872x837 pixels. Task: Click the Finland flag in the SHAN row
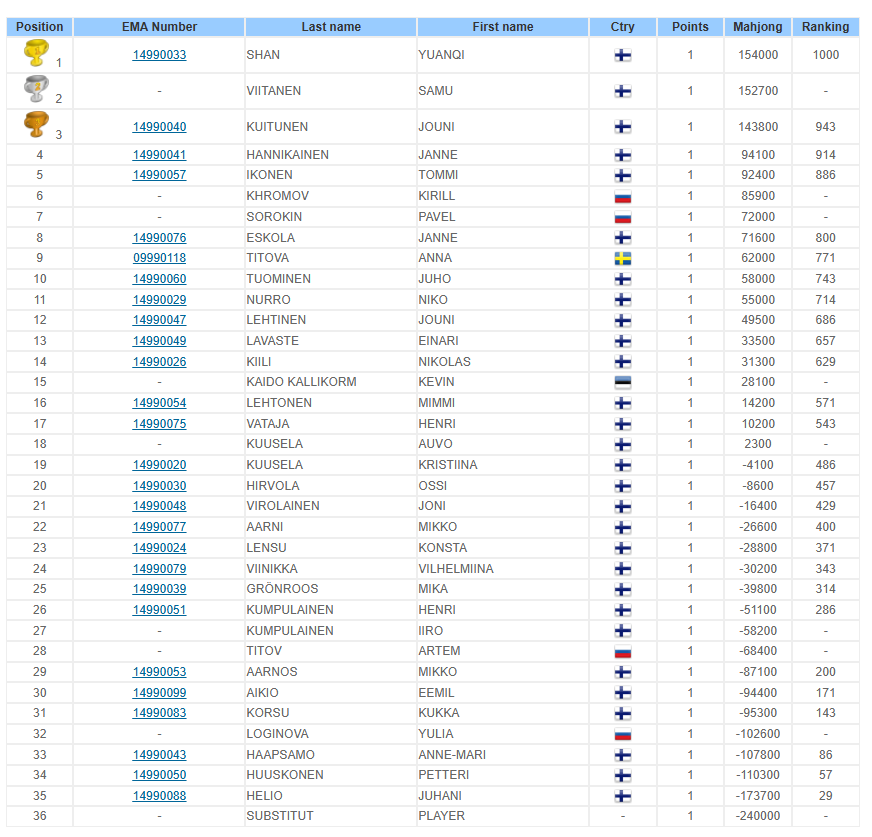(622, 55)
